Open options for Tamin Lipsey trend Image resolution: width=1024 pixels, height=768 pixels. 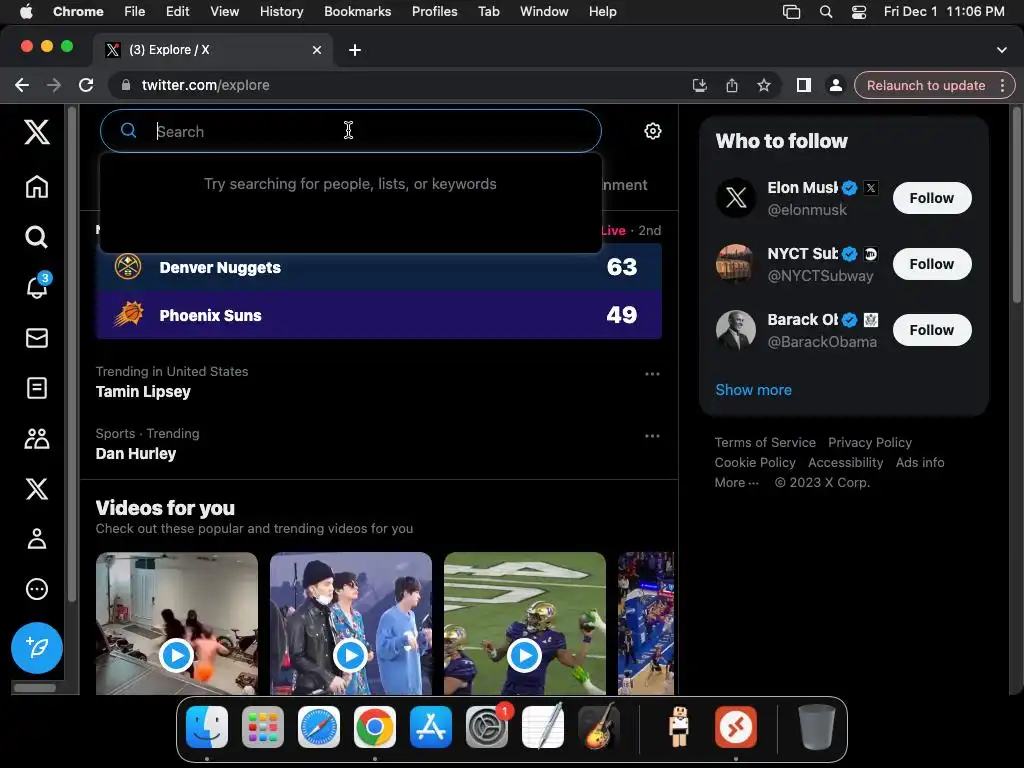(x=652, y=374)
